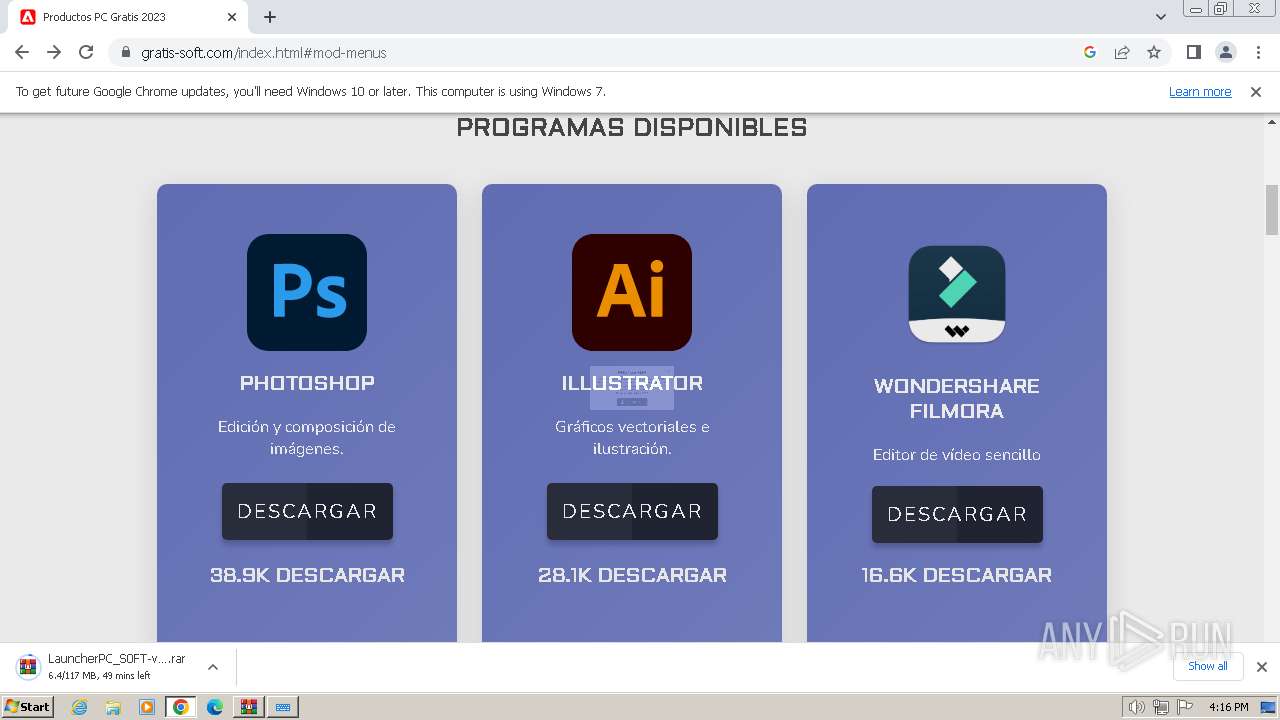This screenshot has width=1280, height=720.
Task: Click Show all downloads button
Action: click(1208, 666)
